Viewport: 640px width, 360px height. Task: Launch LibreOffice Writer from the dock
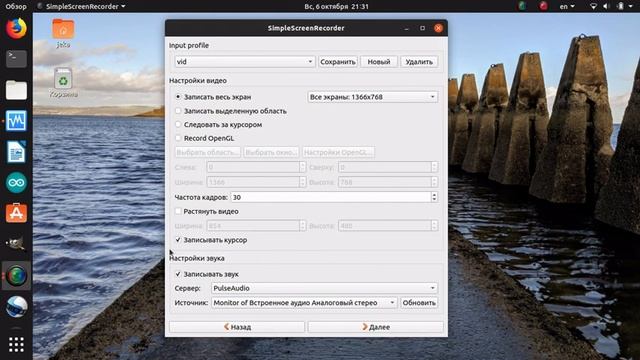click(16, 152)
